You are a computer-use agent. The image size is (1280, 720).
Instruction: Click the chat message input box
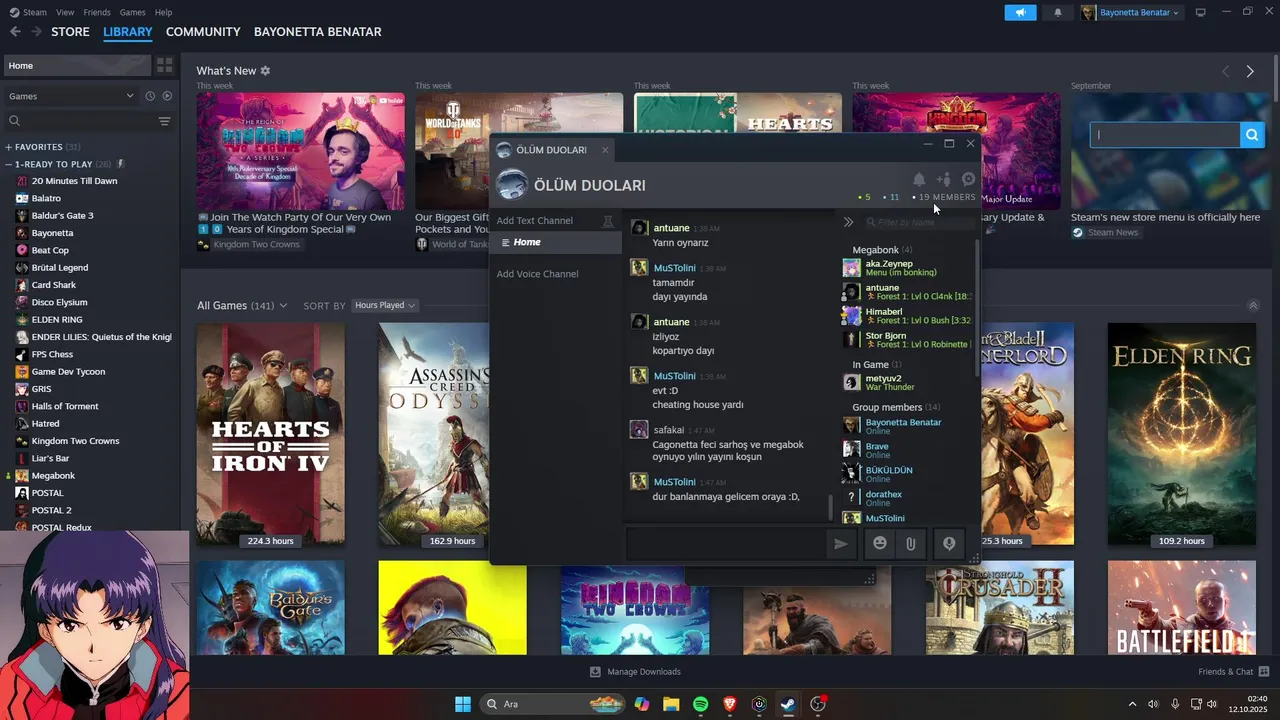(727, 543)
